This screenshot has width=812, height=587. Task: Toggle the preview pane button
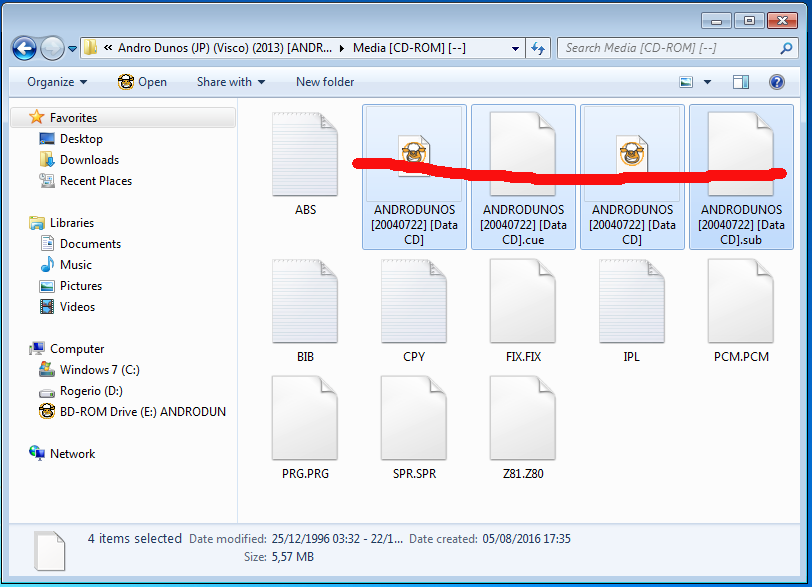coord(741,82)
